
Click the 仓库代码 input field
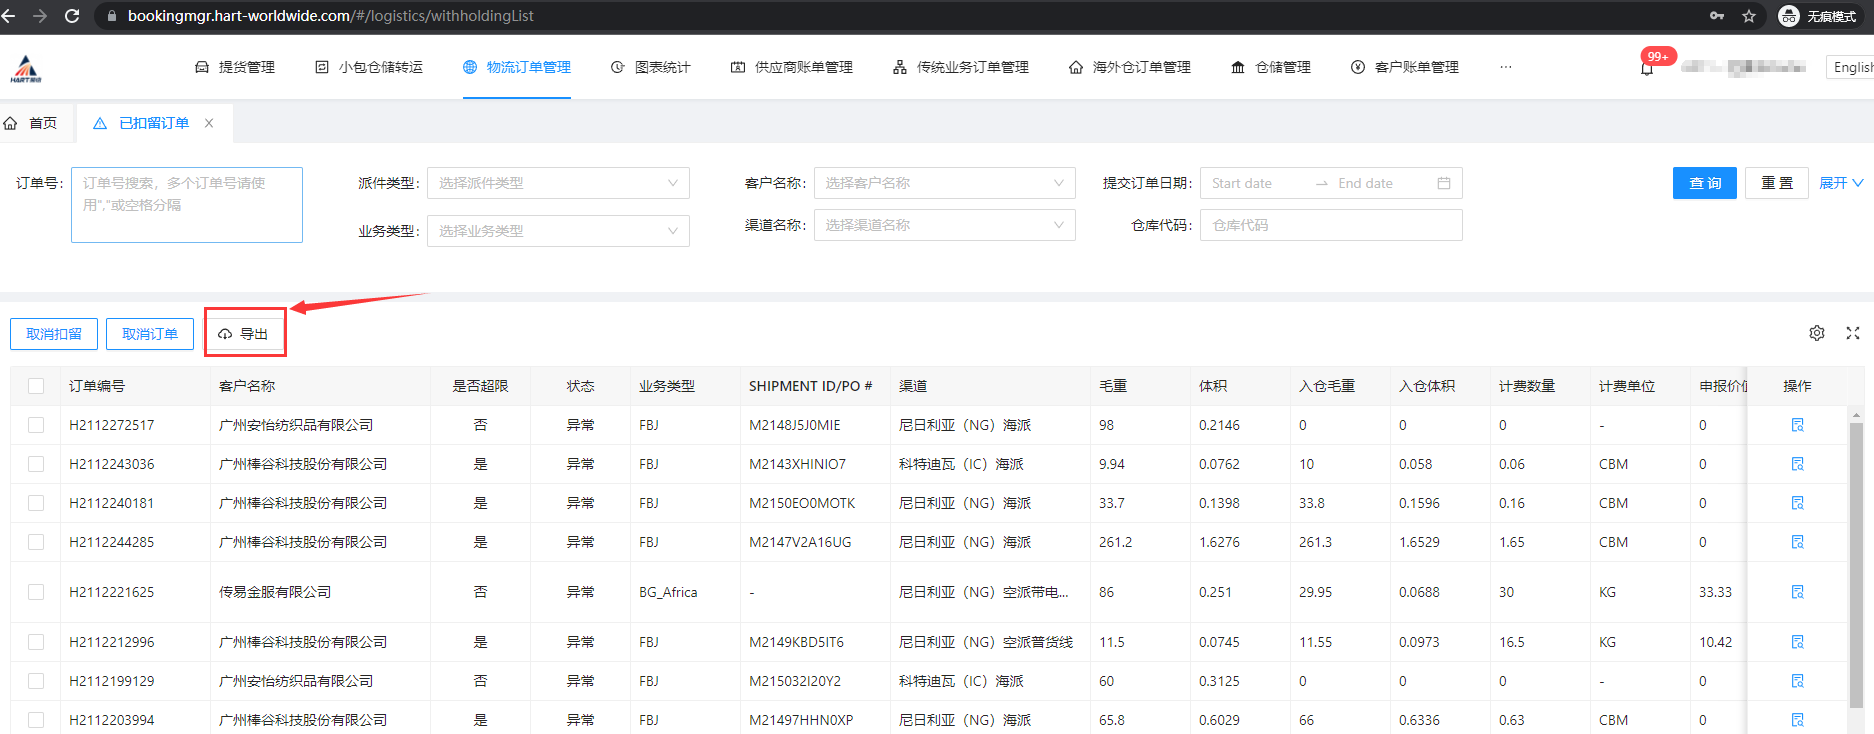tap(1330, 225)
